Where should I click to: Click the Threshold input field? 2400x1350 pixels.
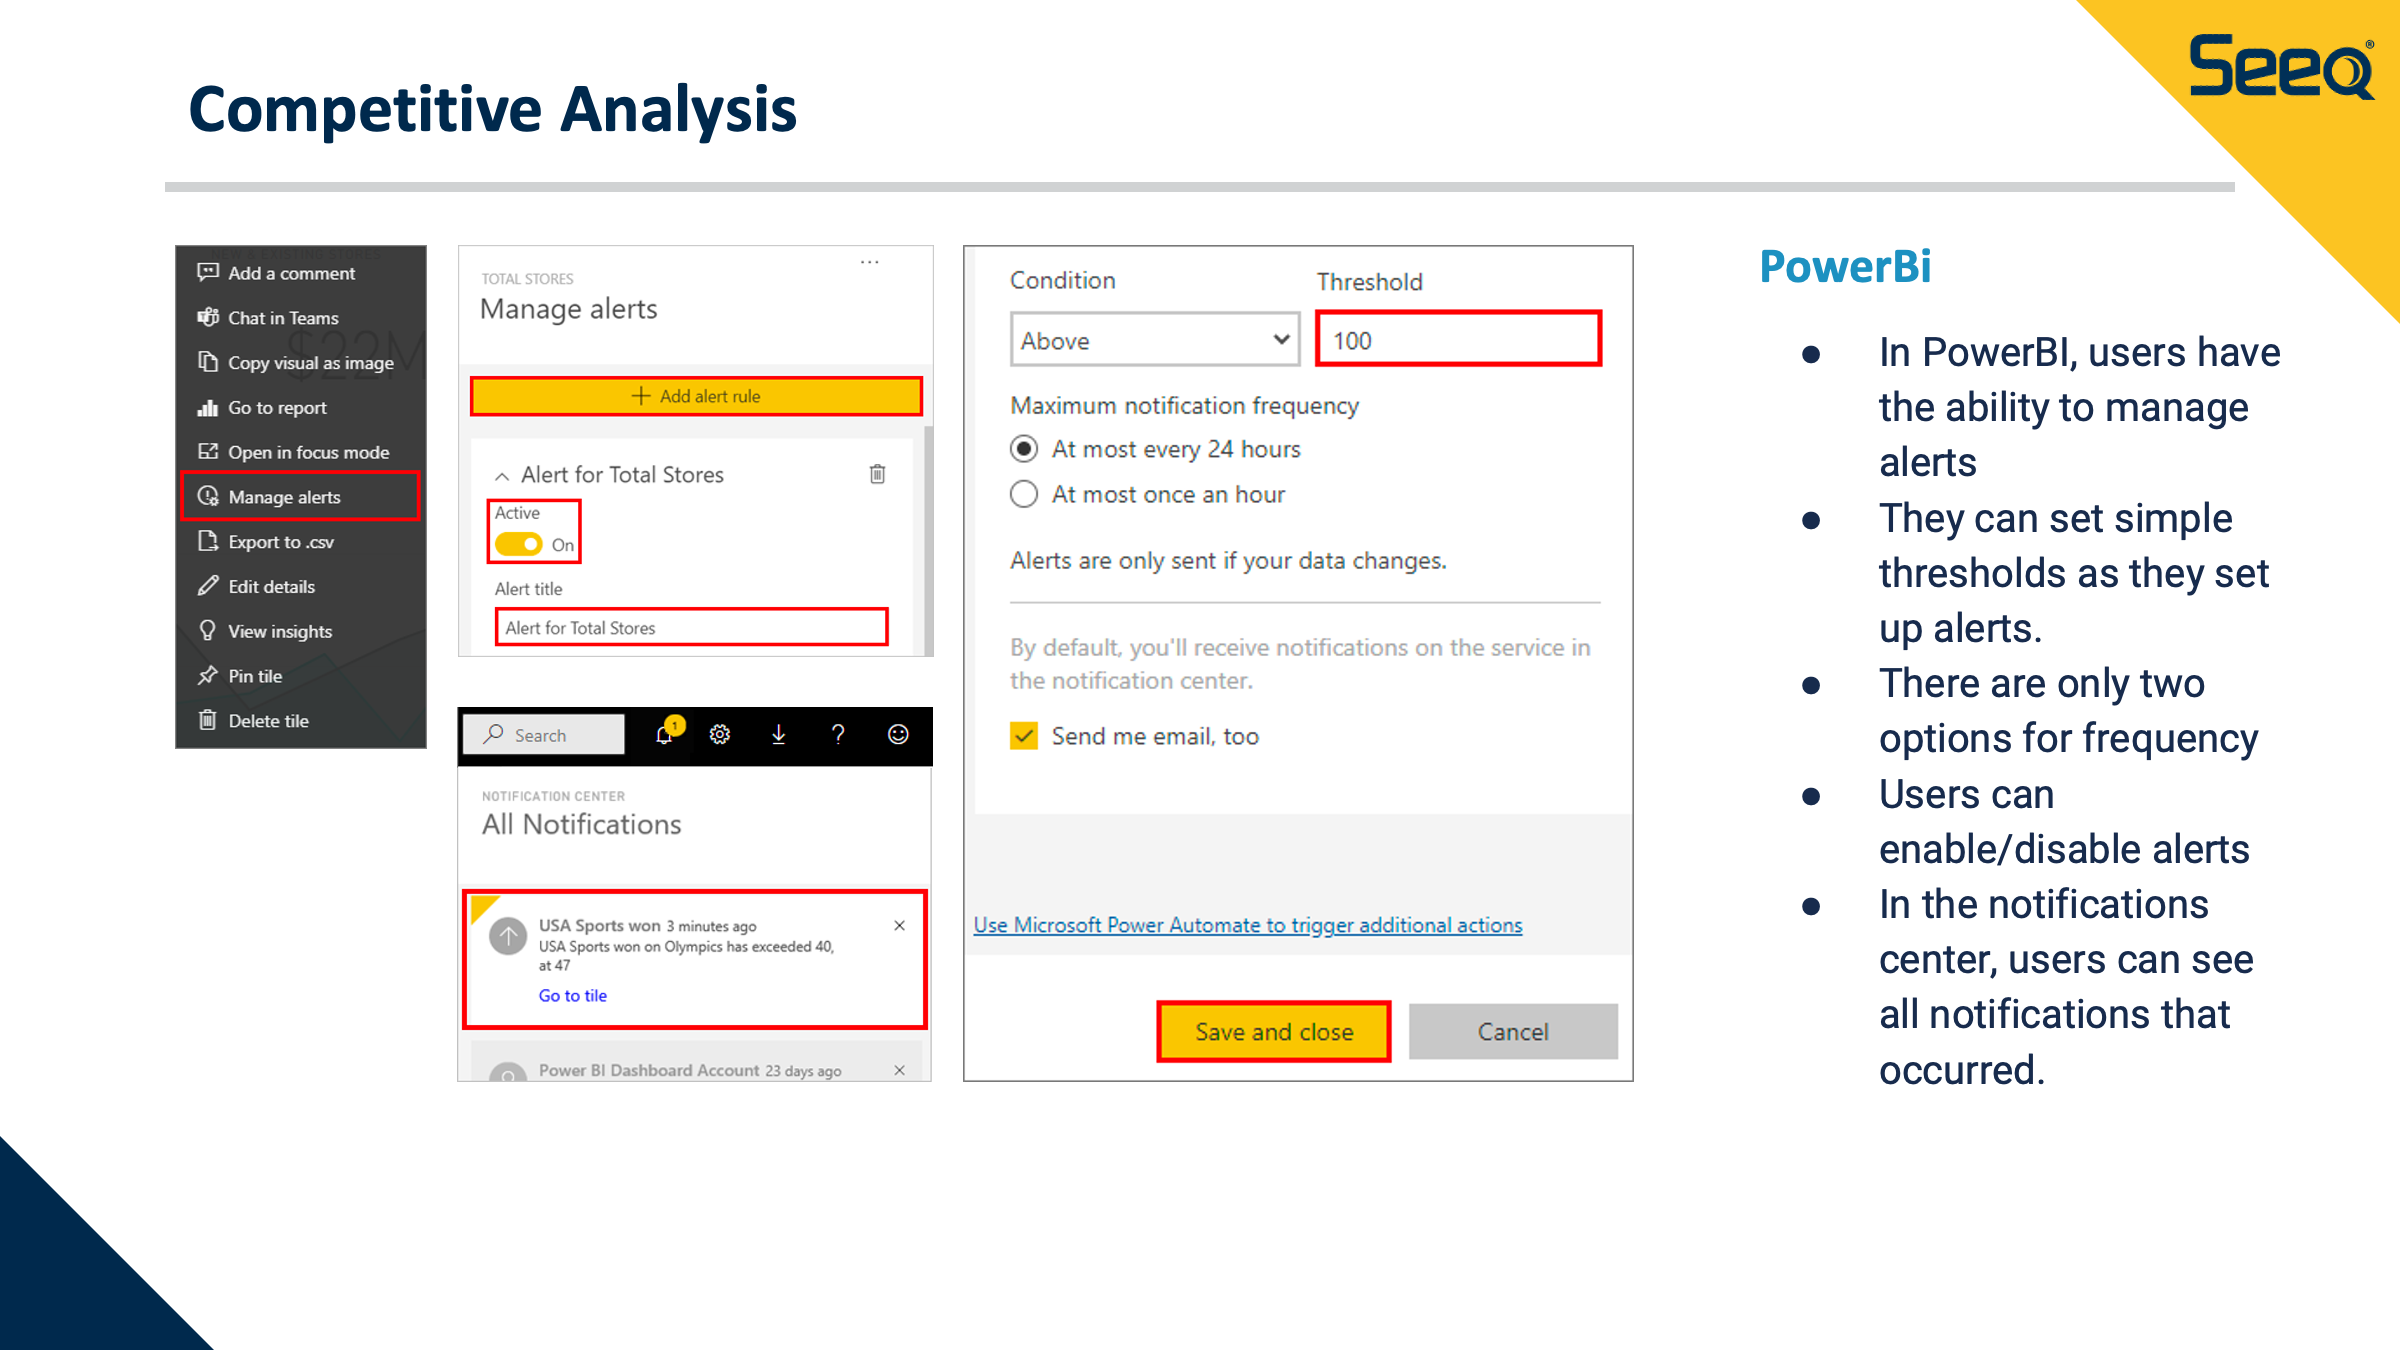coord(1458,340)
